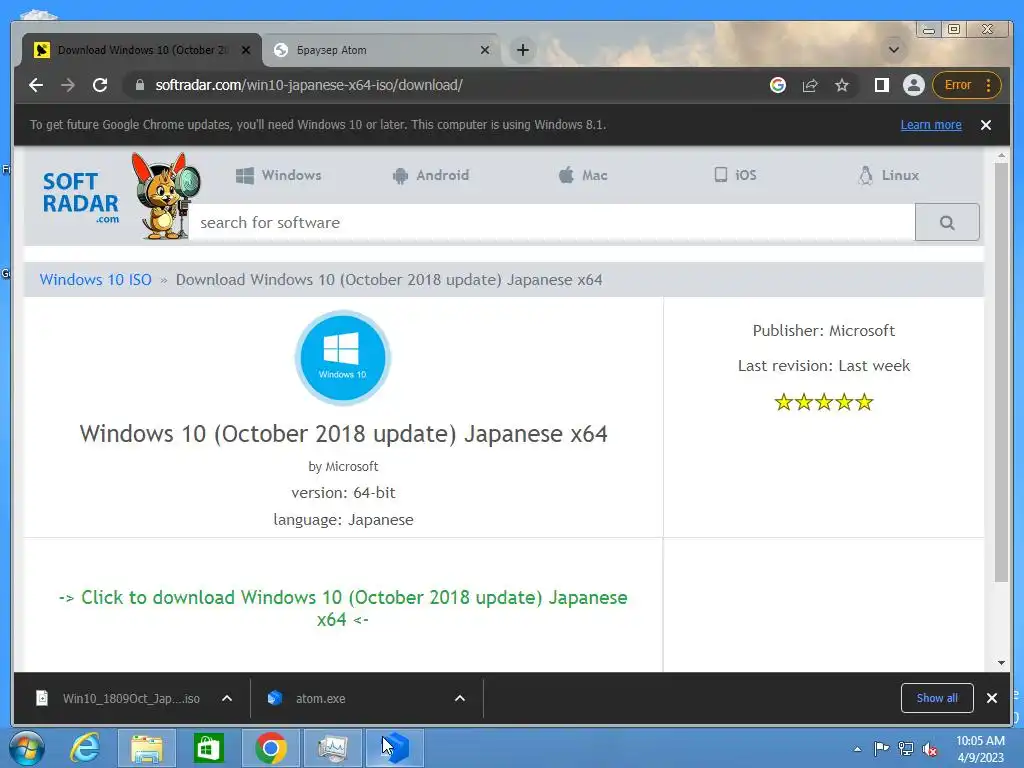Click the muted volume tray icon
Screen dimensions: 1024x768
[x=930, y=749]
